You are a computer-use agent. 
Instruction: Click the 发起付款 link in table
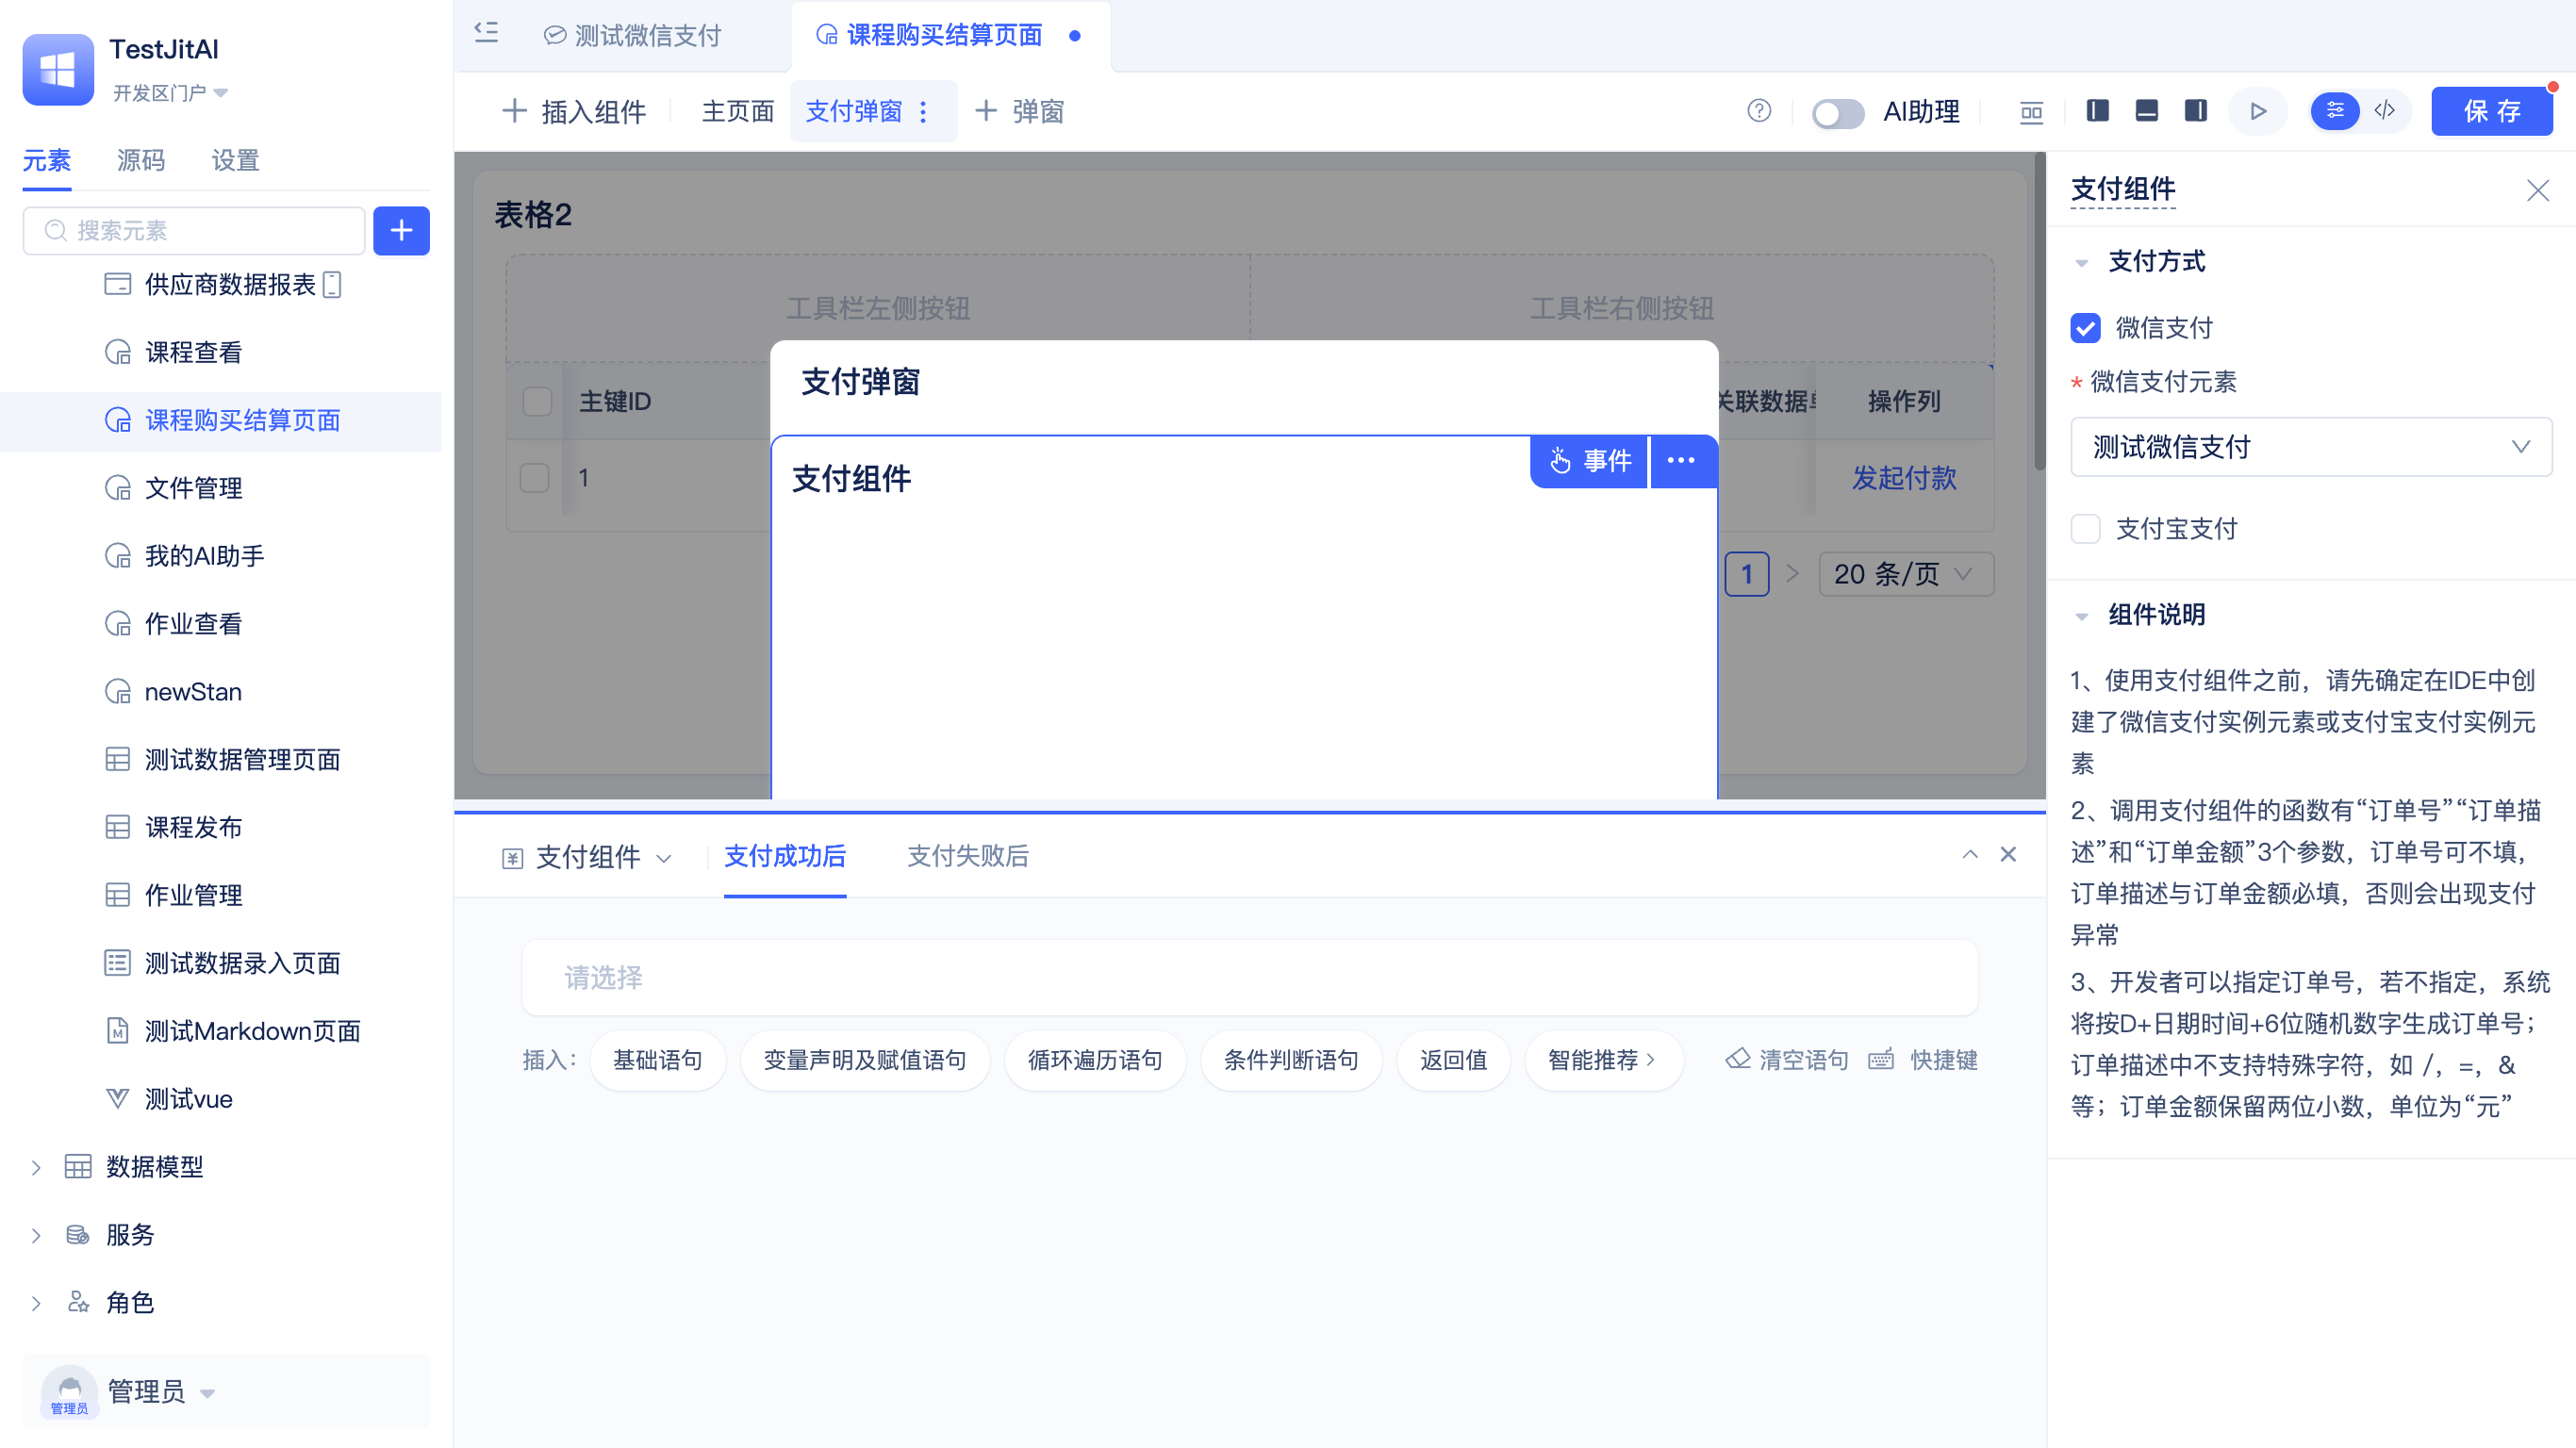click(1904, 478)
